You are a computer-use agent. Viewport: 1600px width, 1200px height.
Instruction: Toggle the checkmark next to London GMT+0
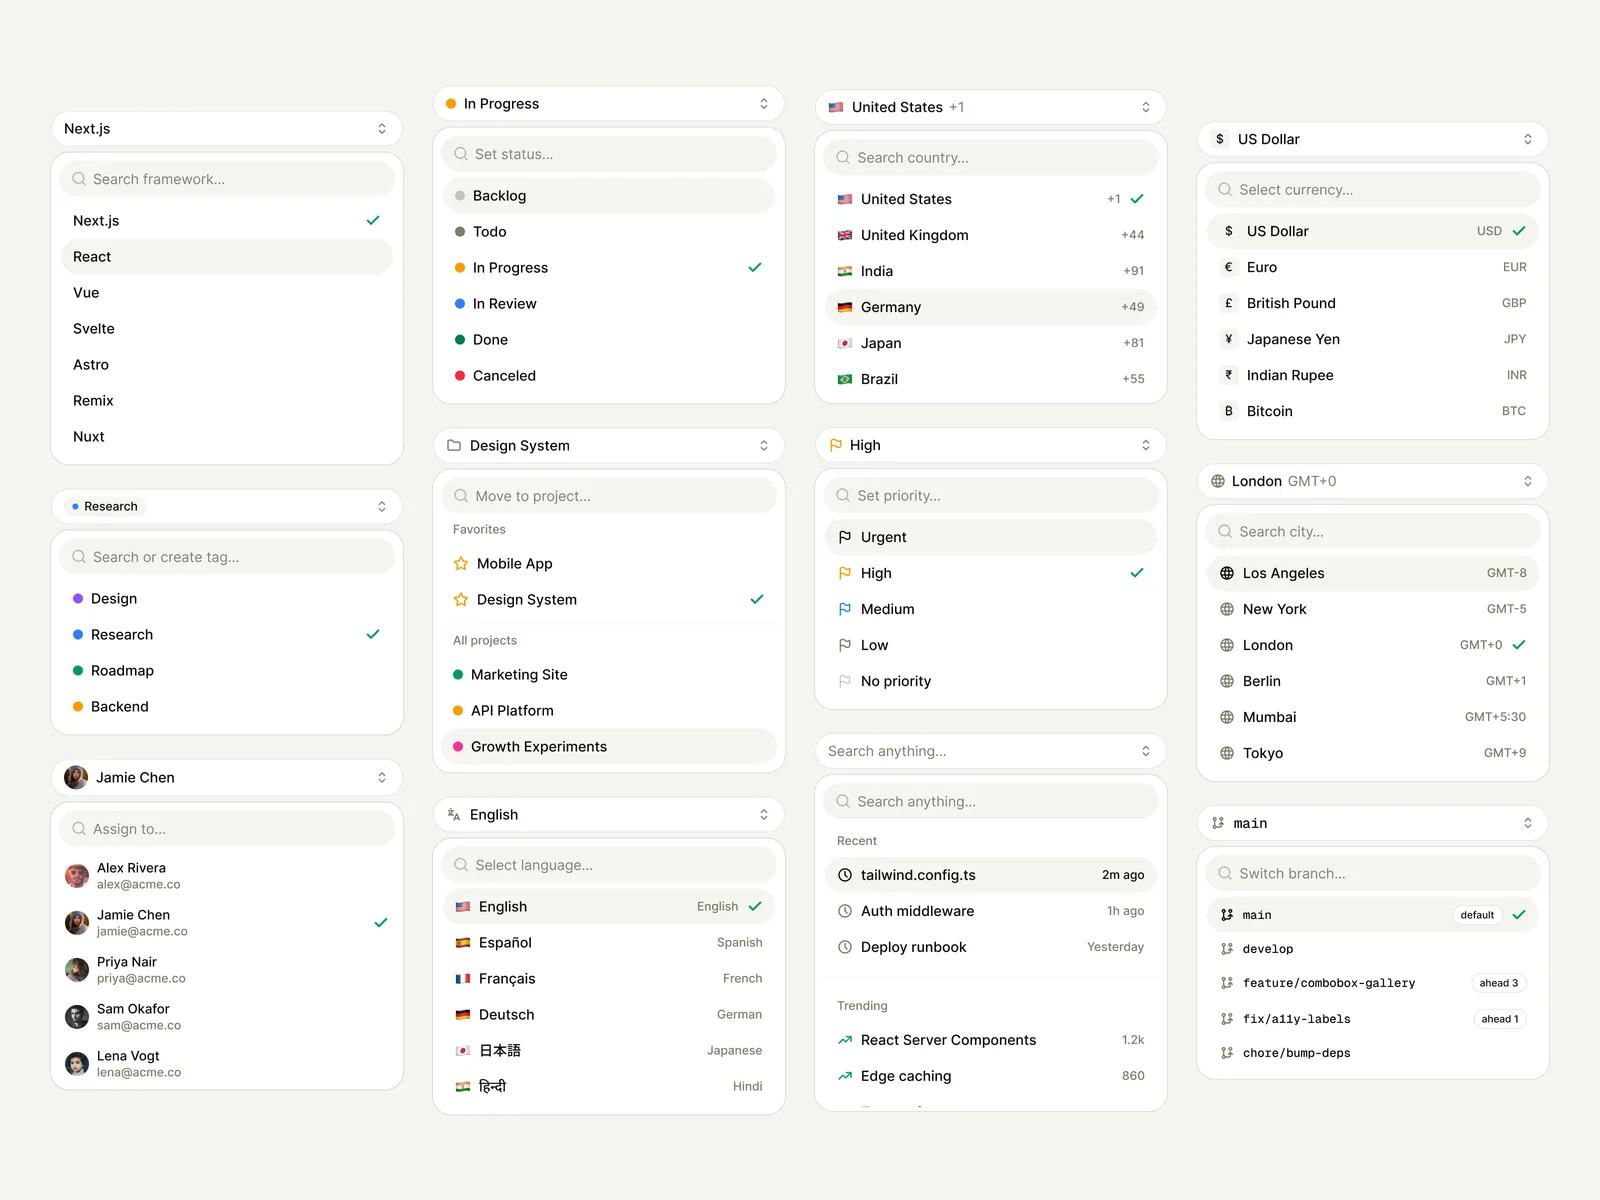click(x=1519, y=645)
